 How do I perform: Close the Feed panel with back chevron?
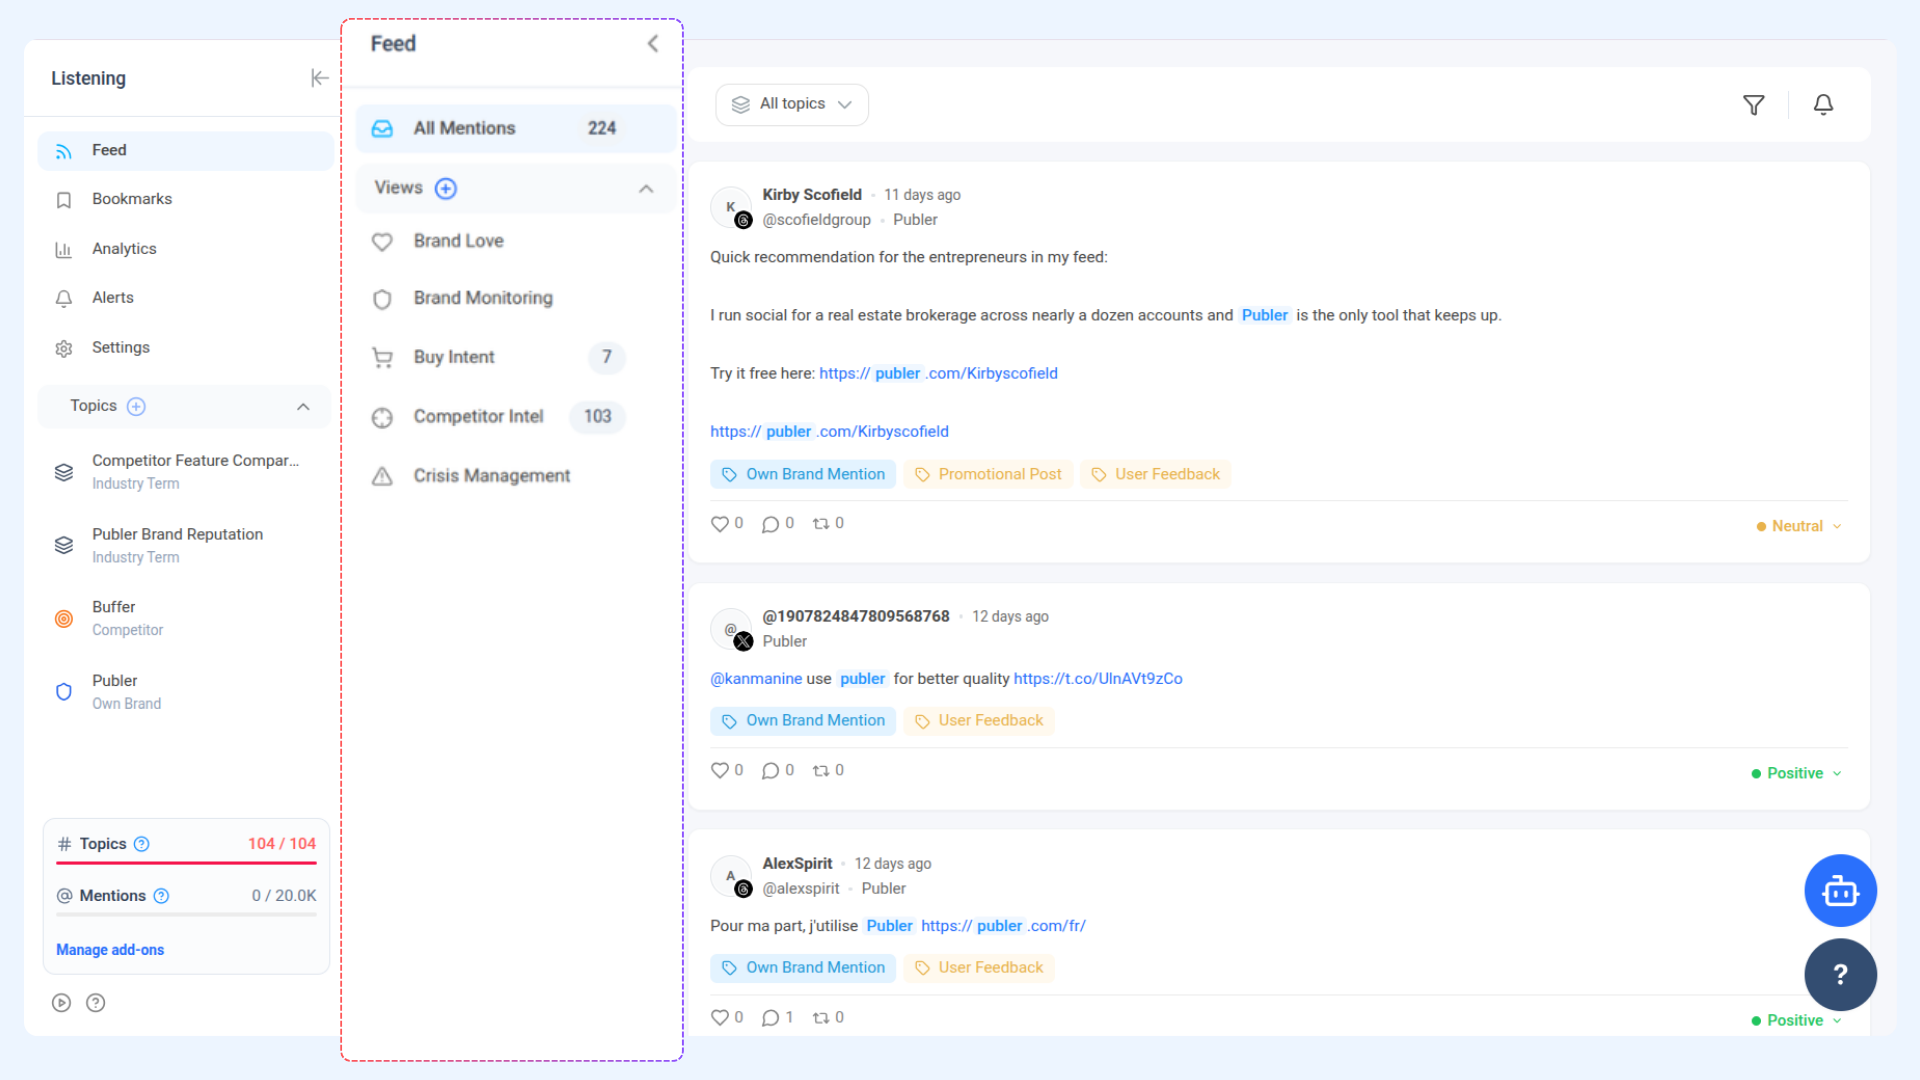pos(653,43)
